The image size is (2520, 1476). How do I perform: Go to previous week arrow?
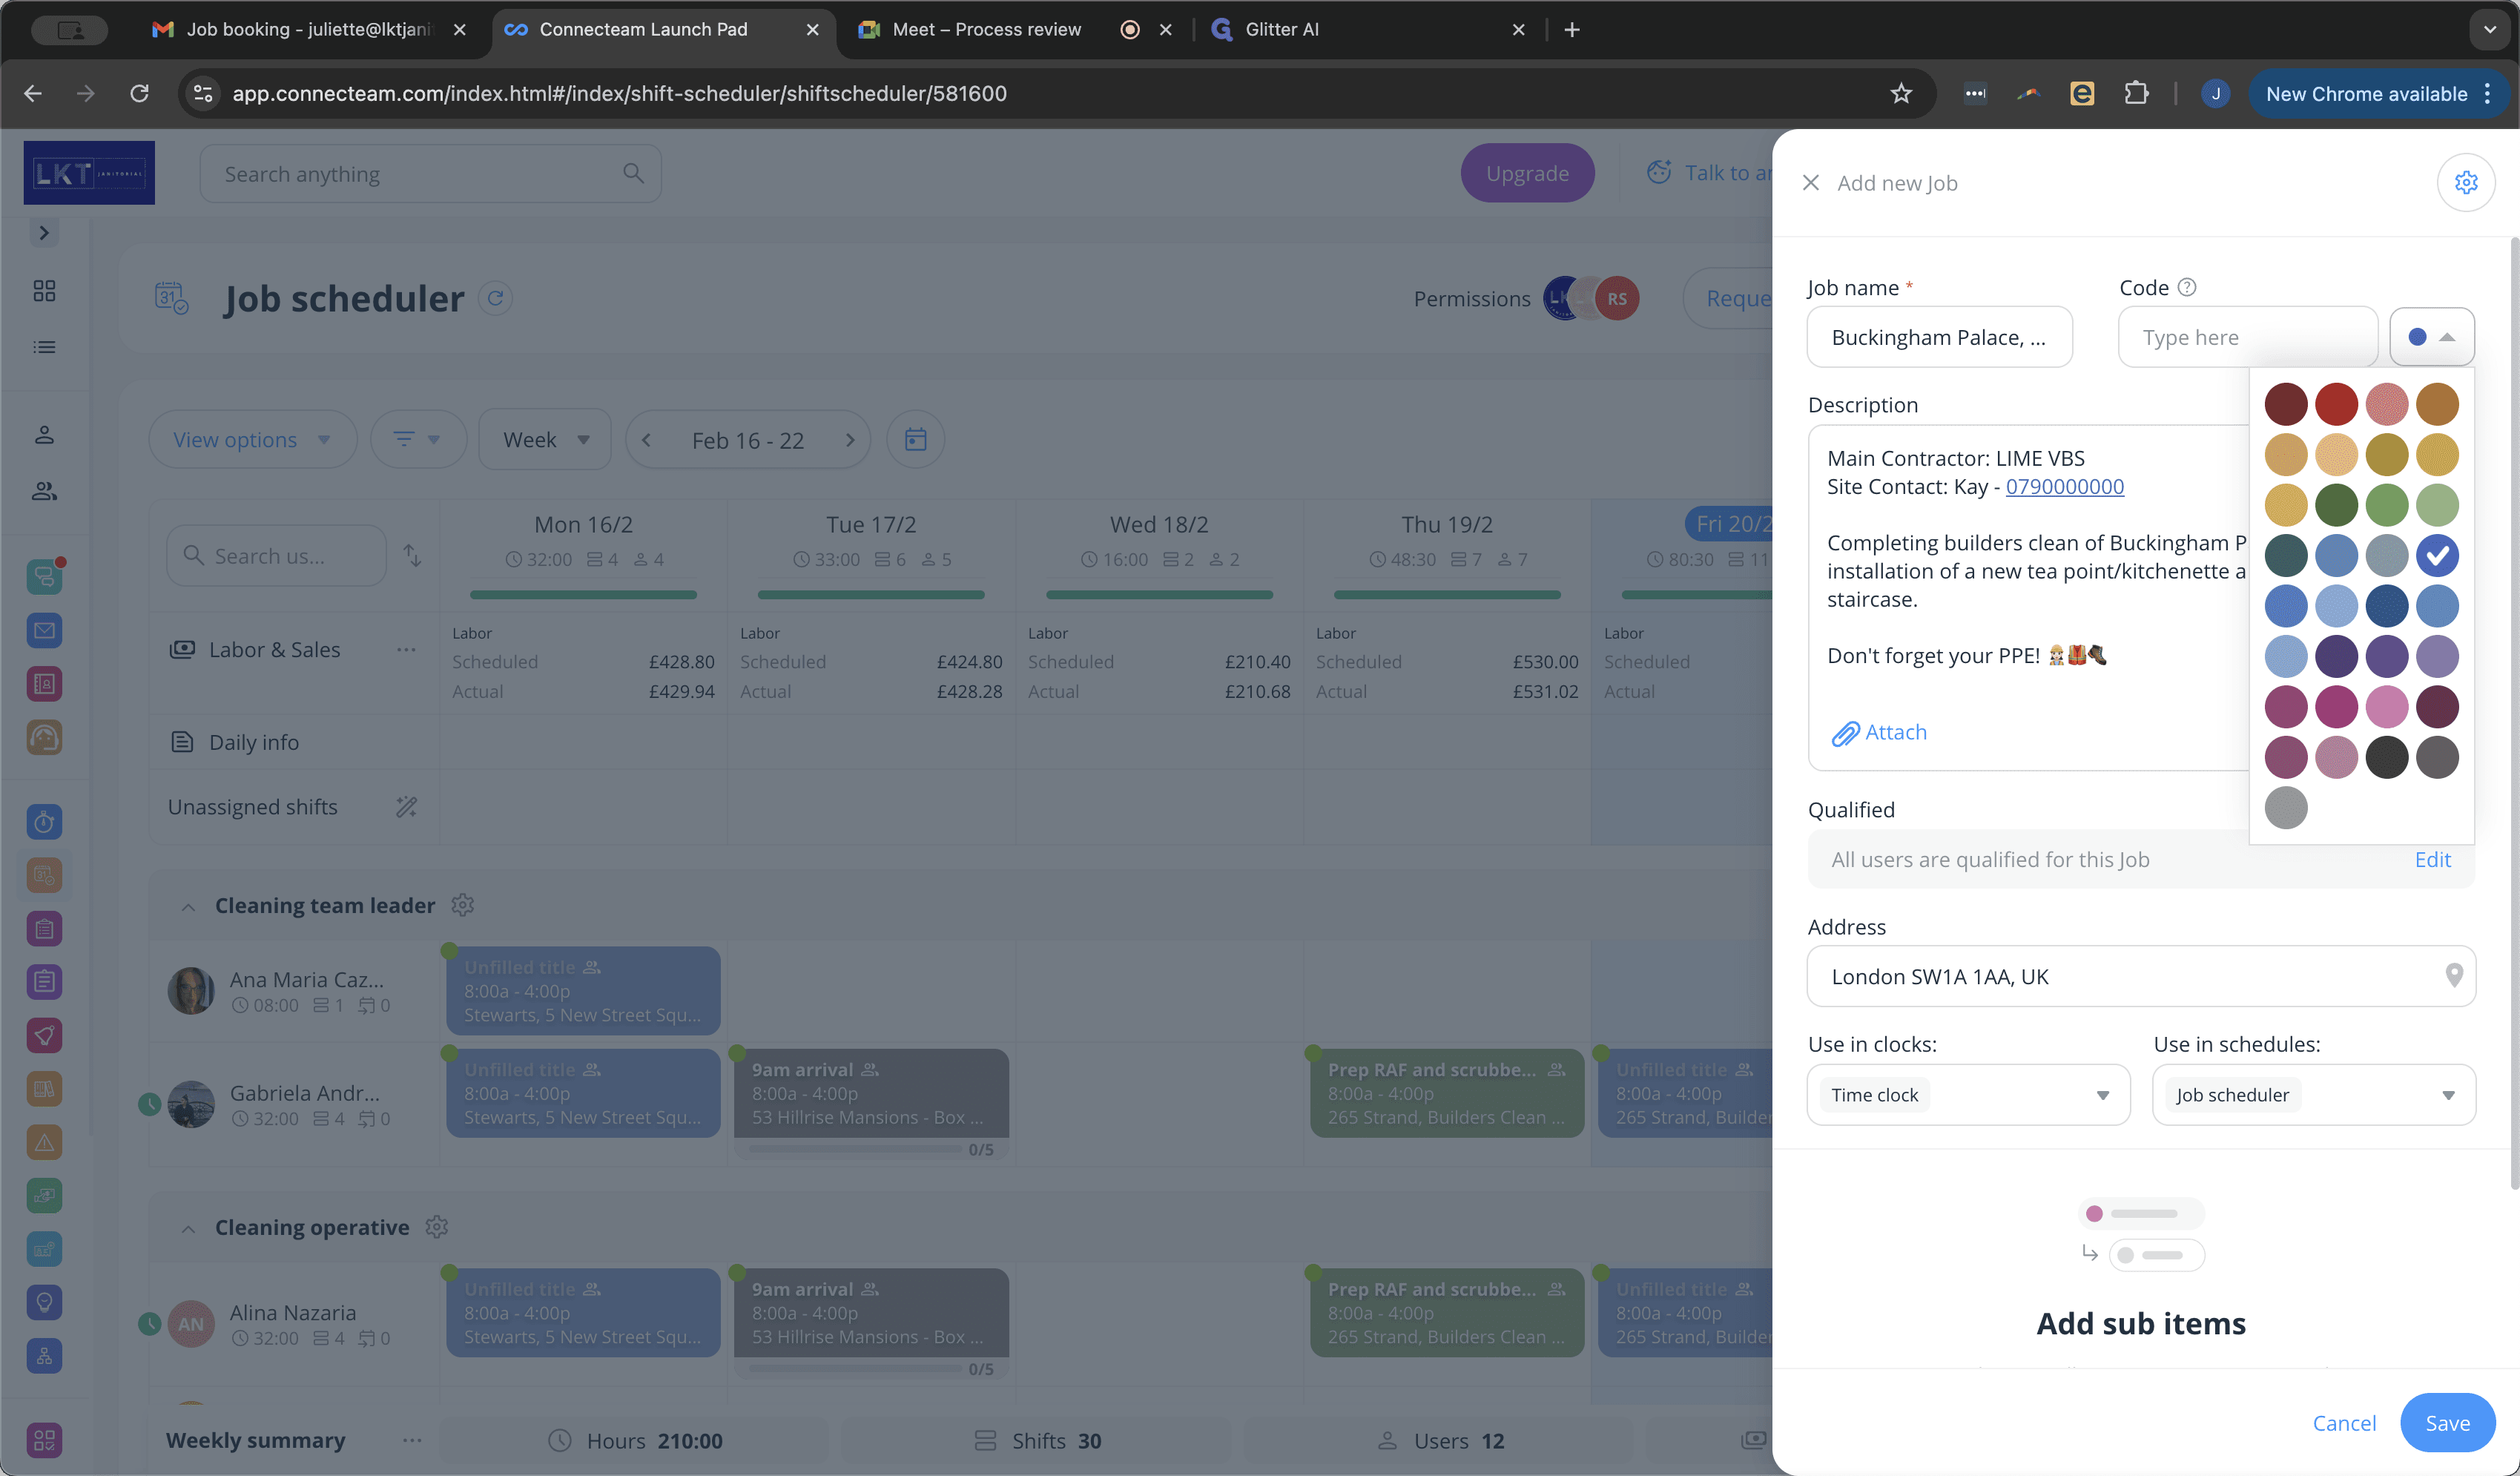[646, 440]
